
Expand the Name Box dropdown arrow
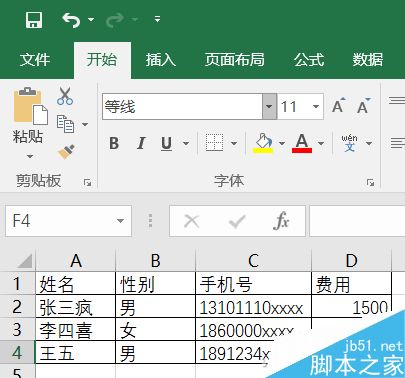pos(120,221)
